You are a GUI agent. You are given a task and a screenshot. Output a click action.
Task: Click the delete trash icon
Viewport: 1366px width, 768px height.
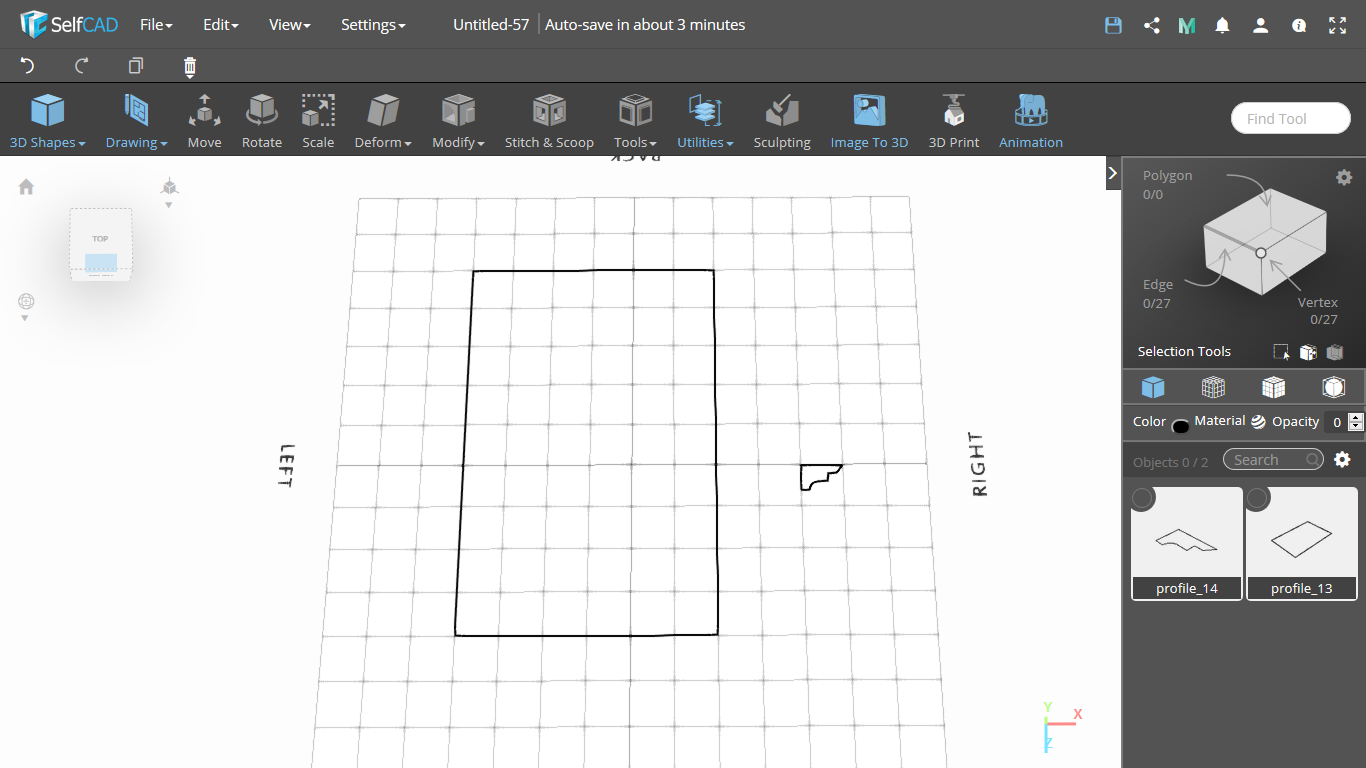coord(190,67)
